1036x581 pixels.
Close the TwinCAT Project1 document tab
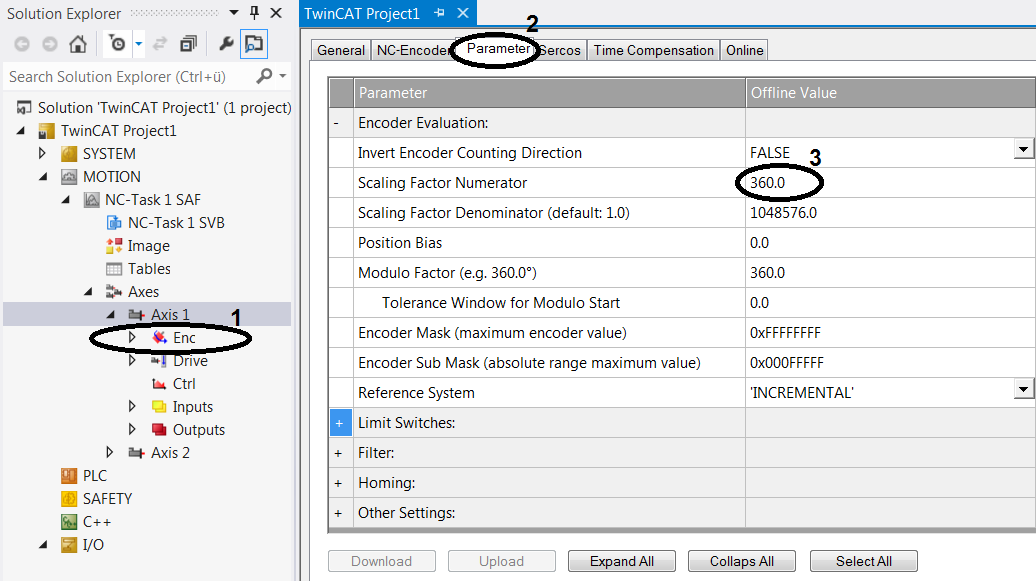[x=463, y=13]
